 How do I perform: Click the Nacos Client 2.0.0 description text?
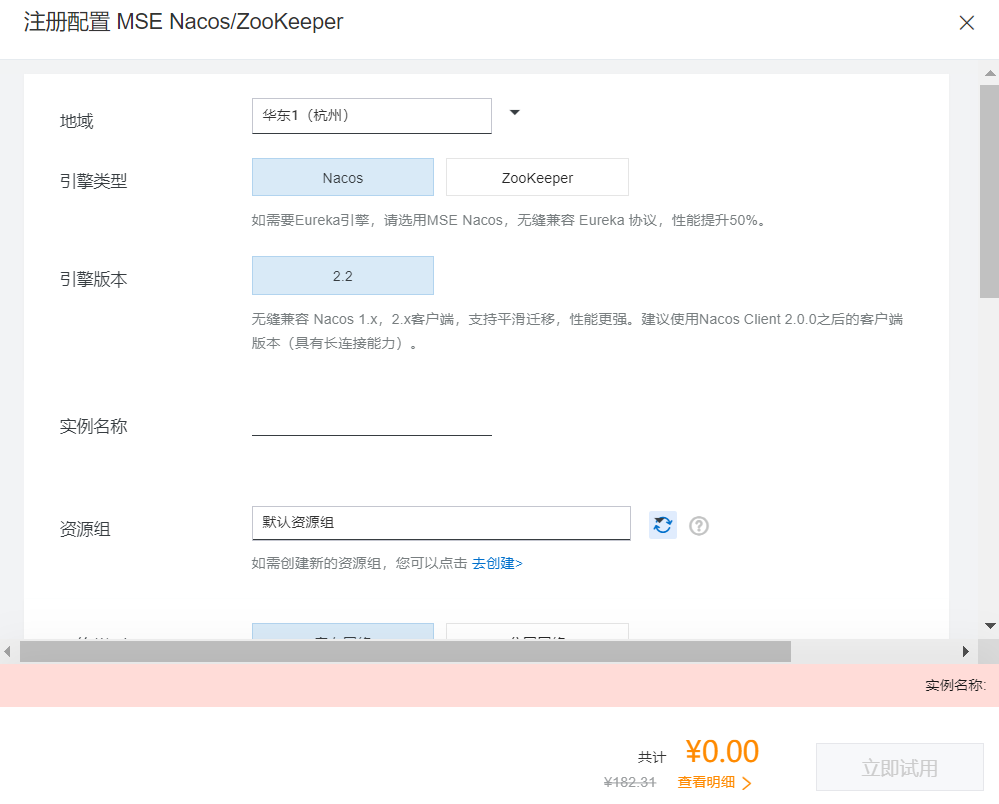pos(577,331)
